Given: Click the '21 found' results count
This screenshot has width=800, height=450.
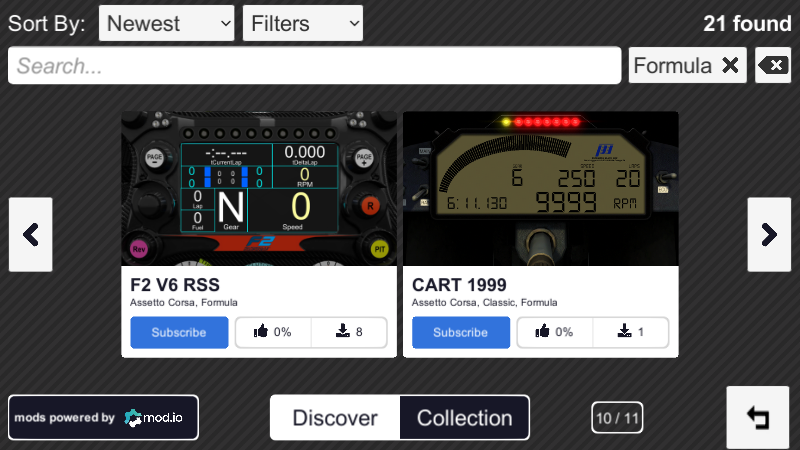Looking at the screenshot, I should tap(747, 23).
